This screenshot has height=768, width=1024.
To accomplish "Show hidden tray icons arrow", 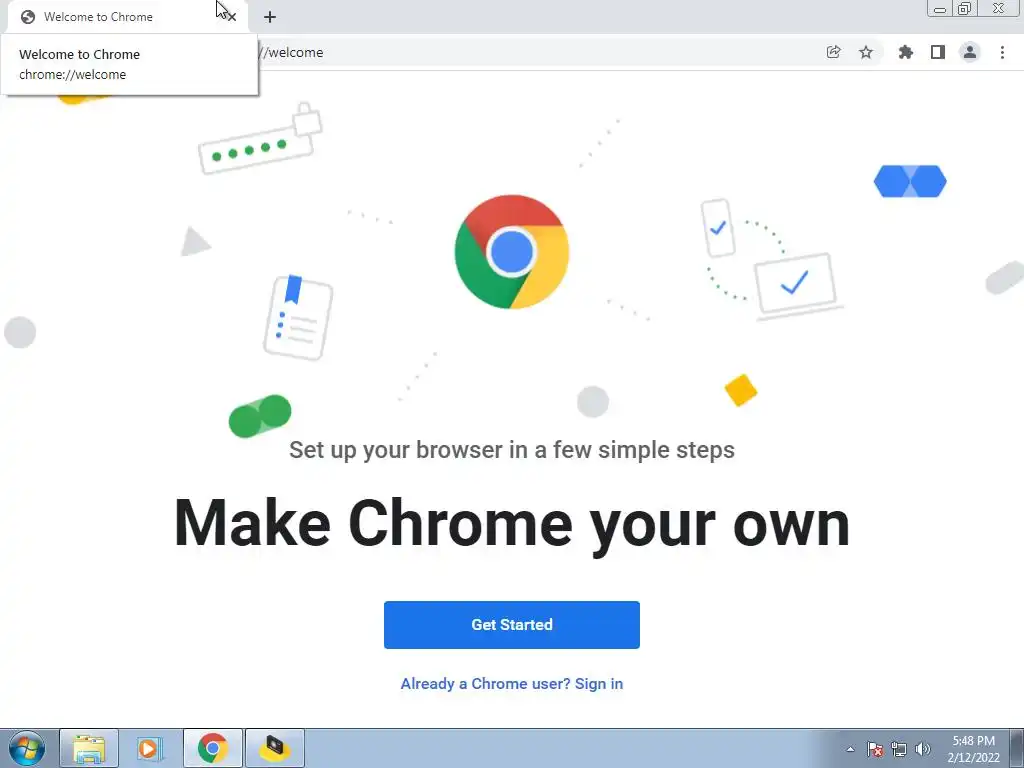I will (x=850, y=749).
